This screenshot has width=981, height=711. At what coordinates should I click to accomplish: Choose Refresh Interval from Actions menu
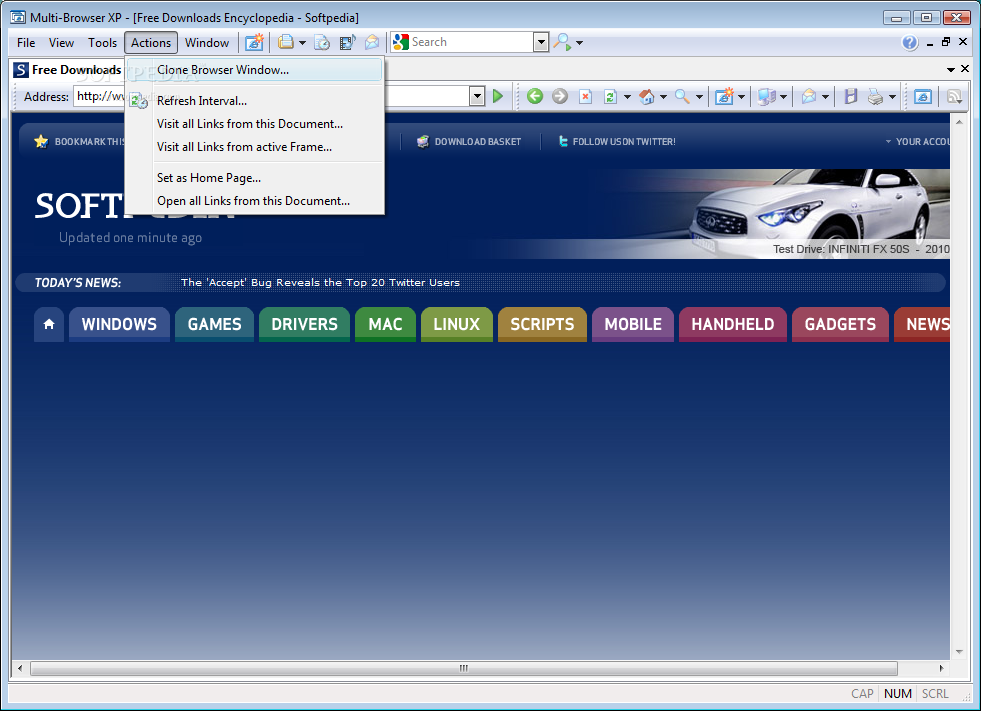pyautogui.click(x=255, y=101)
